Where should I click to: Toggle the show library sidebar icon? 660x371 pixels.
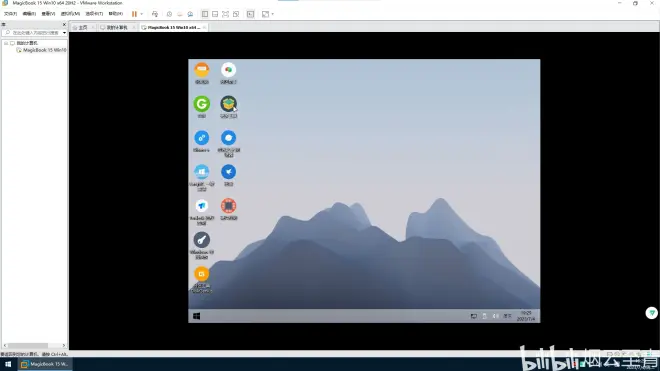tap(205, 14)
